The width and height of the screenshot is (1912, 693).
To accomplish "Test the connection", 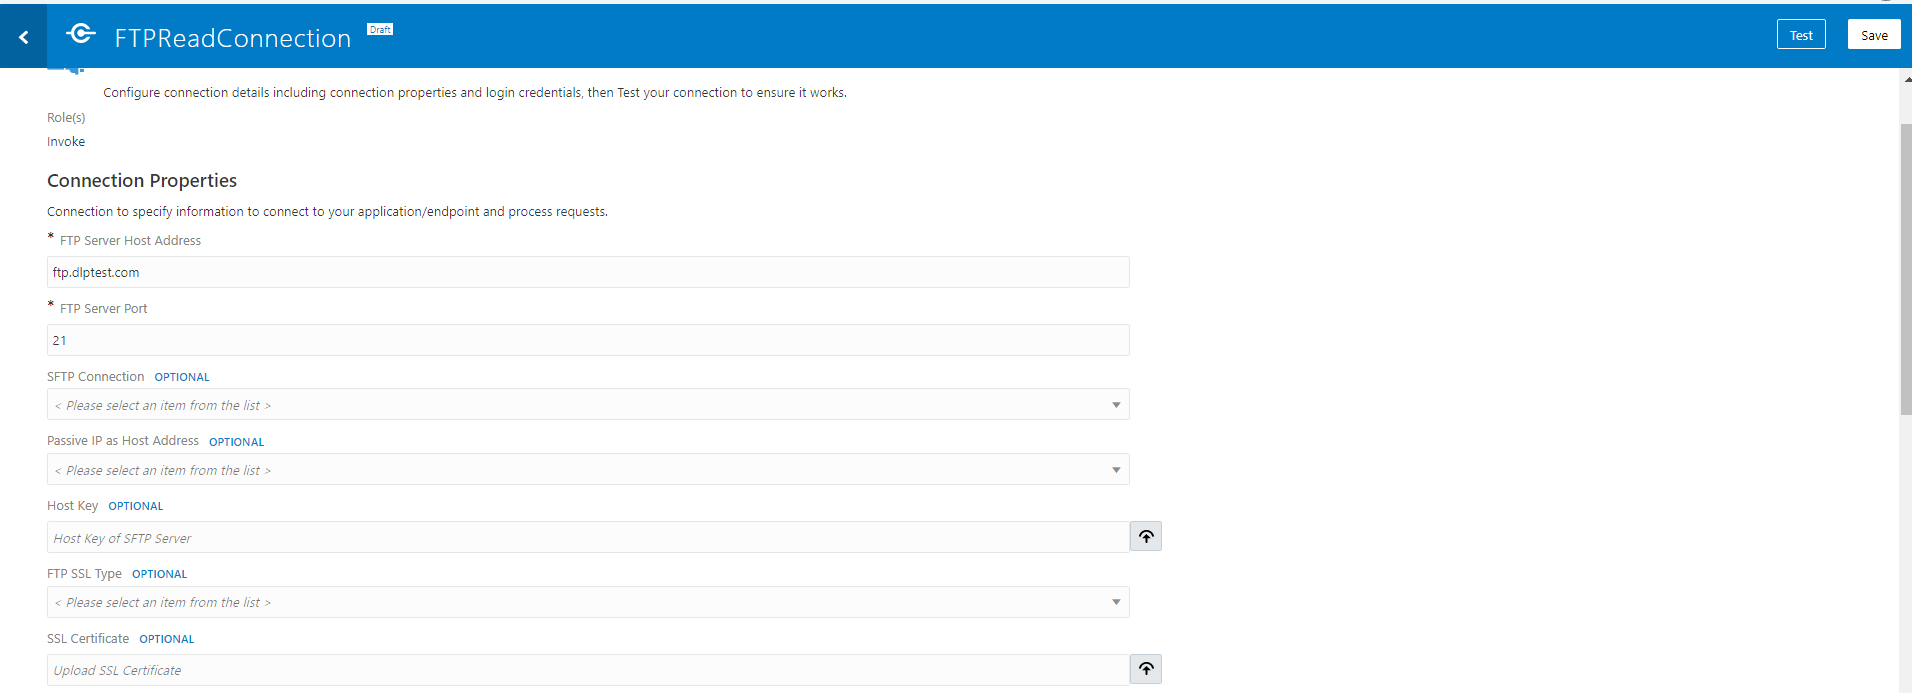I will [x=1801, y=35].
